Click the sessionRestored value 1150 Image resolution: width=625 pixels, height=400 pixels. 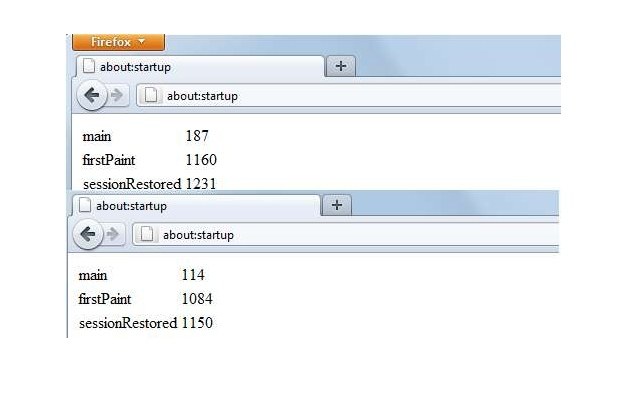tap(197, 323)
